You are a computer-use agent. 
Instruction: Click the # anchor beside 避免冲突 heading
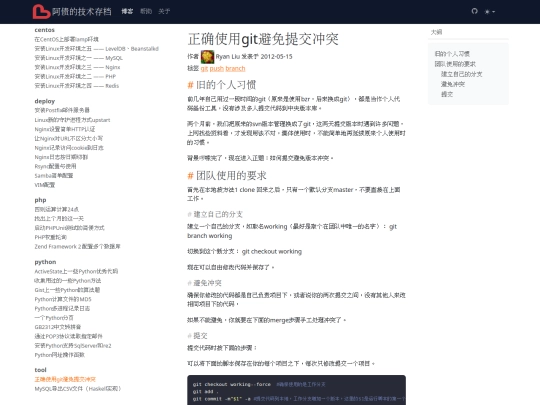(189, 283)
